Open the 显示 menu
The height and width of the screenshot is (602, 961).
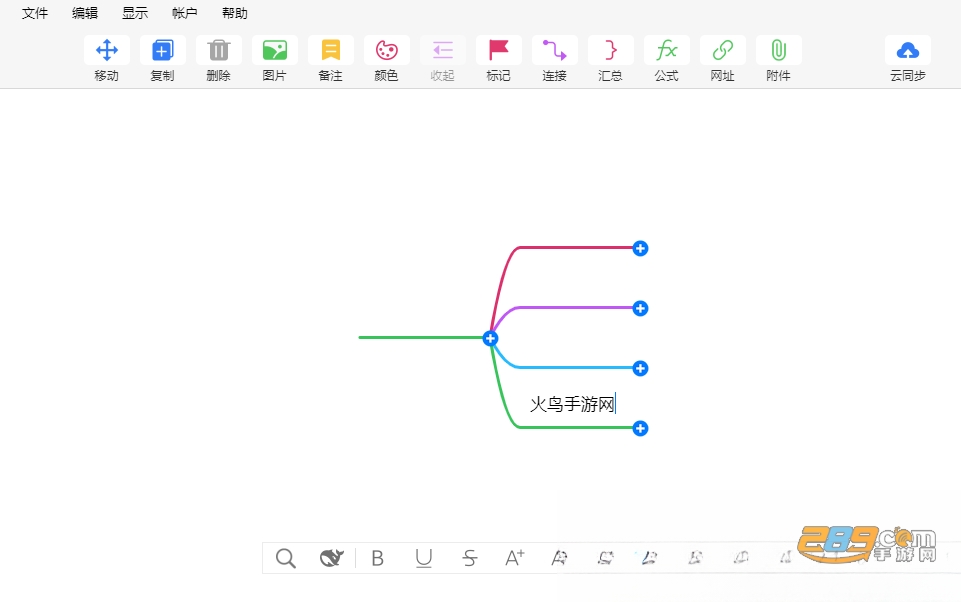[x=135, y=13]
